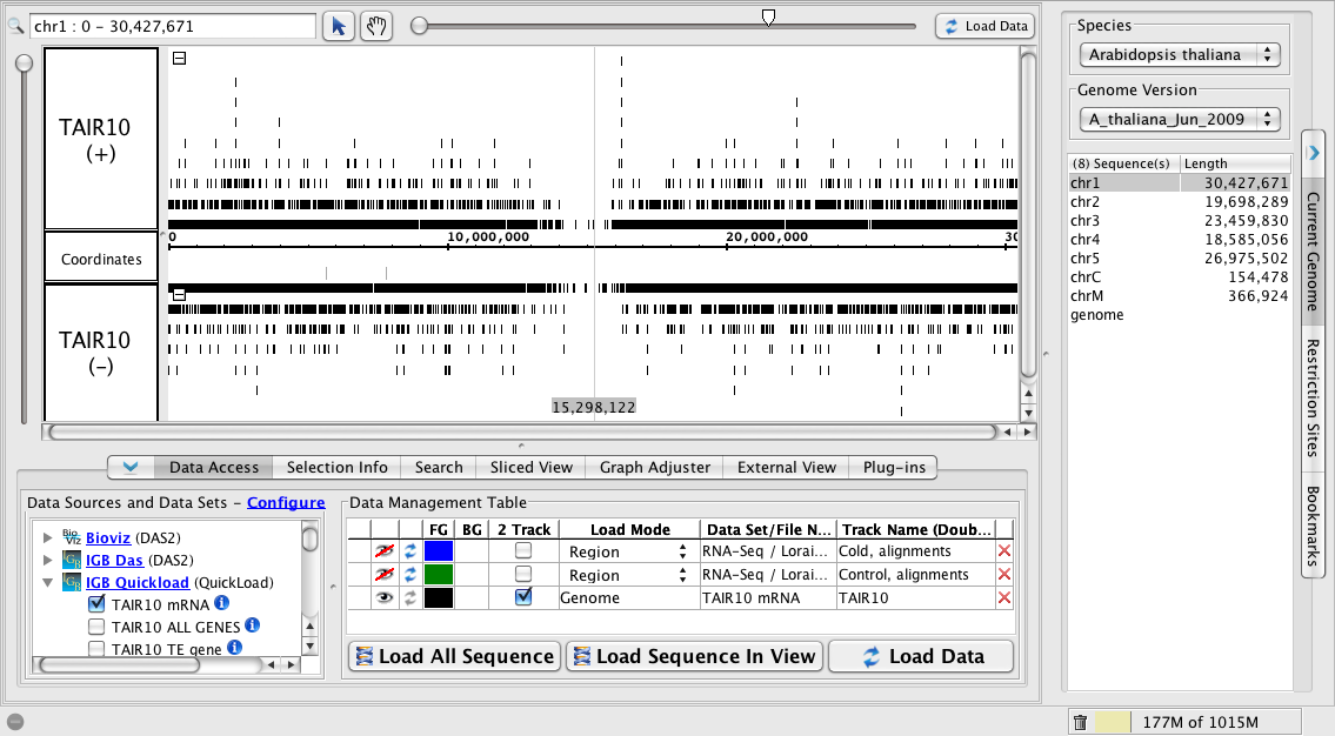Click the vertical zoom slider knob

click(24, 63)
